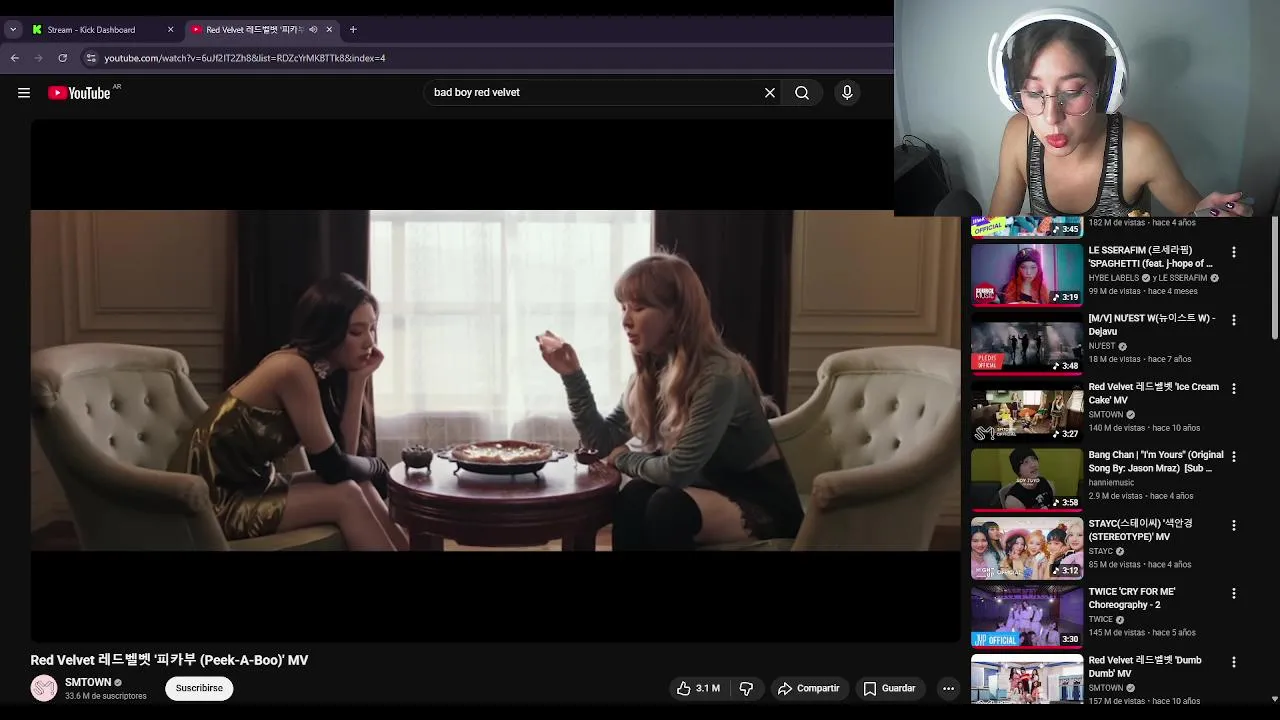1280x720 pixels.
Task: Click Peek-A-Boo MV video title text
Action: 170,660
